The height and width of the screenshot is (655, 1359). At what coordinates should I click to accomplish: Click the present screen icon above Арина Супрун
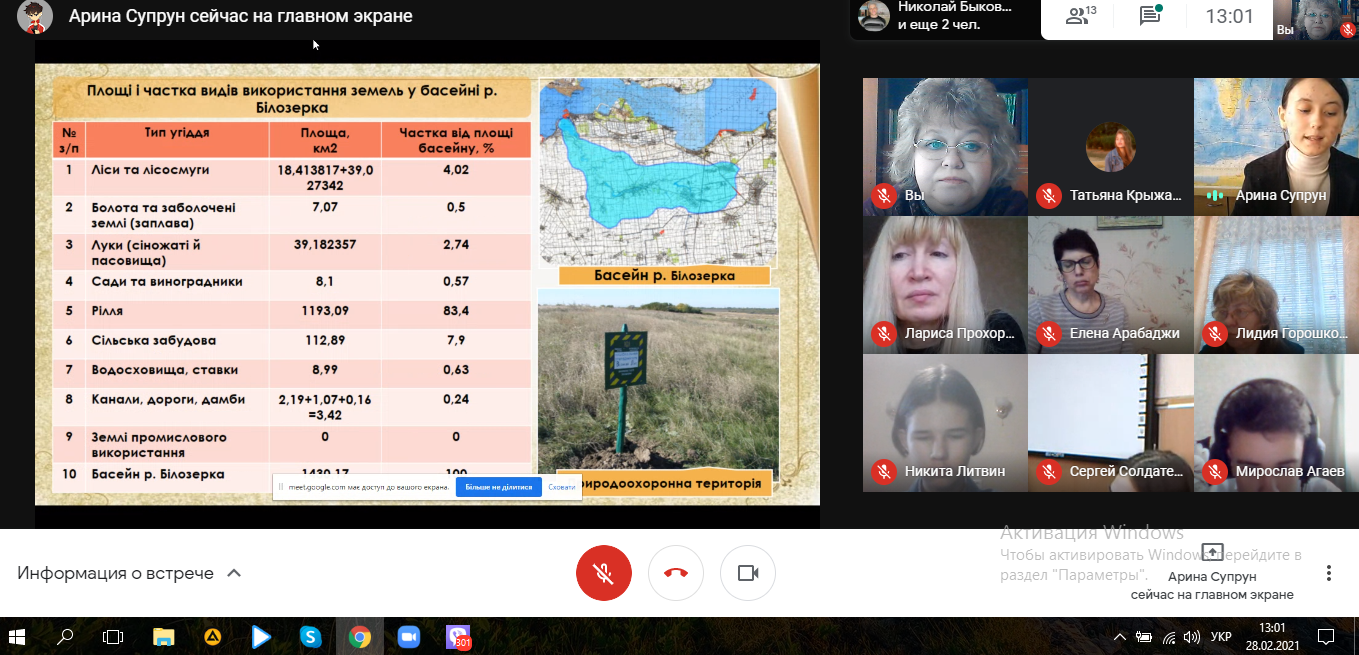pyautogui.click(x=1212, y=552)
